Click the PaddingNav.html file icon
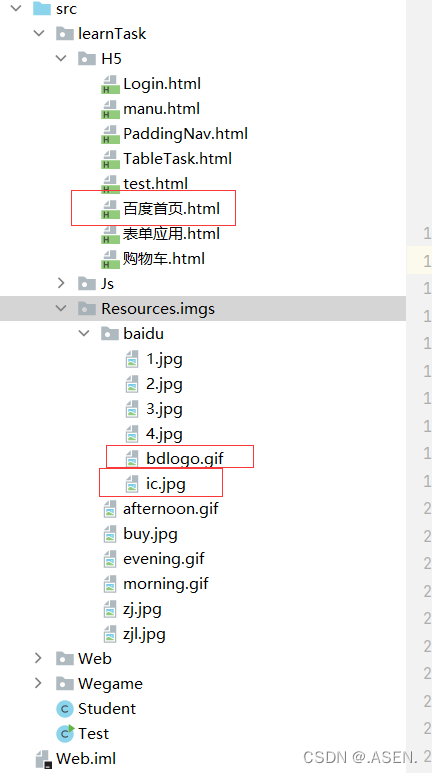 coord(110,135)
